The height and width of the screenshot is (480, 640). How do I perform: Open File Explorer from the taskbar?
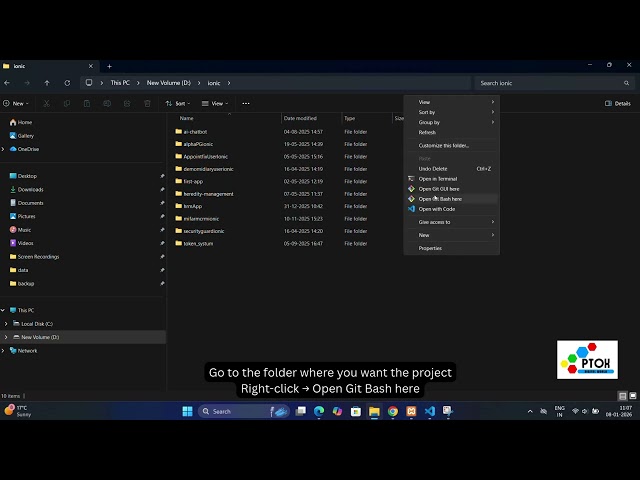click(374, 411)
